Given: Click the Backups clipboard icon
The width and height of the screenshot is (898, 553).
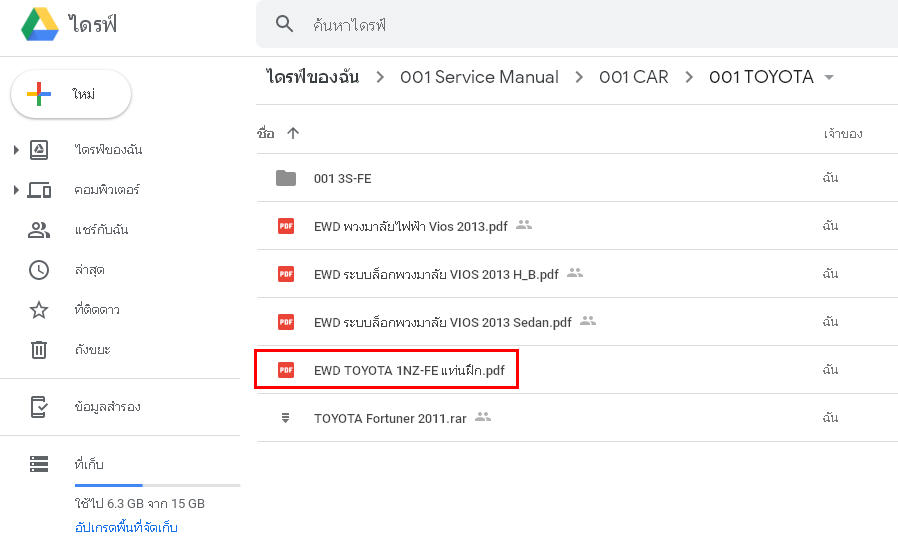Looking at the screenshot, I should click(39, 407).
